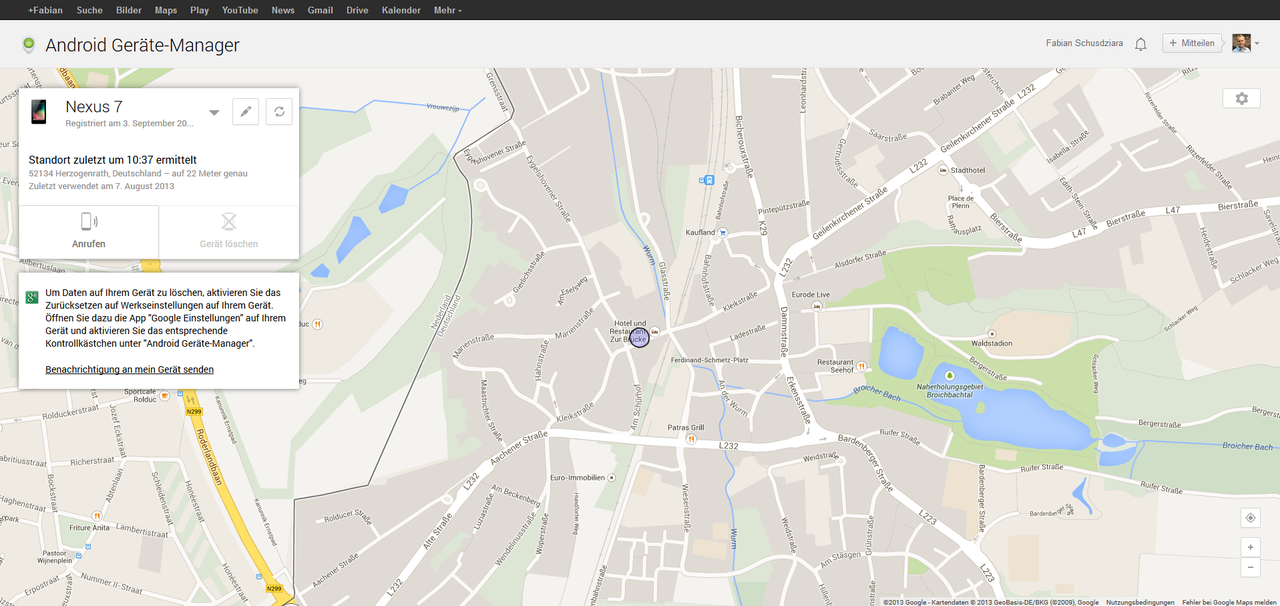Open Kalender in the Google bar
1280x606 pixels.
click(399, 10)
